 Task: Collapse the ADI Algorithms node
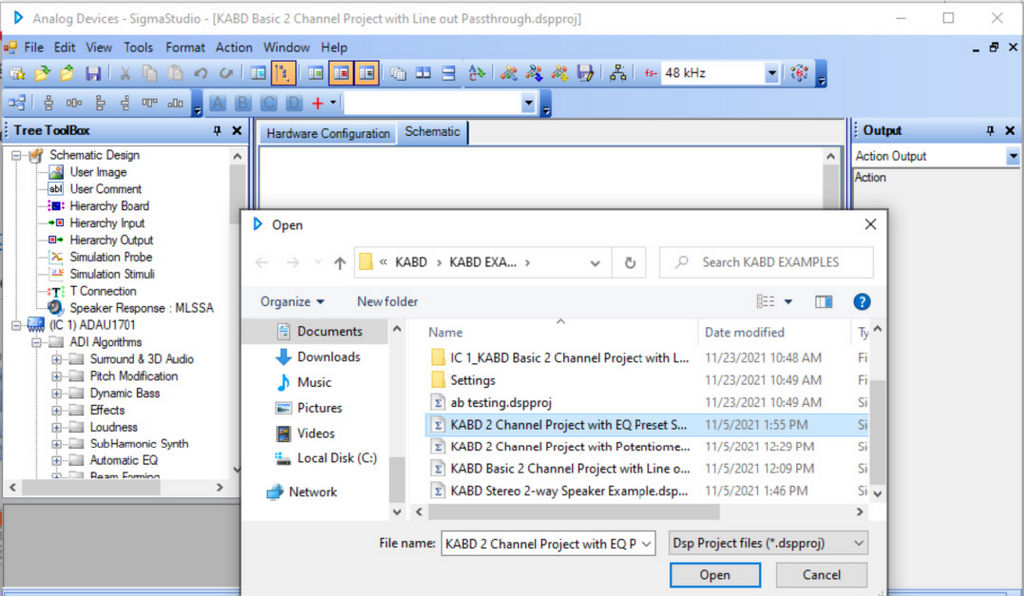[37, 342]
